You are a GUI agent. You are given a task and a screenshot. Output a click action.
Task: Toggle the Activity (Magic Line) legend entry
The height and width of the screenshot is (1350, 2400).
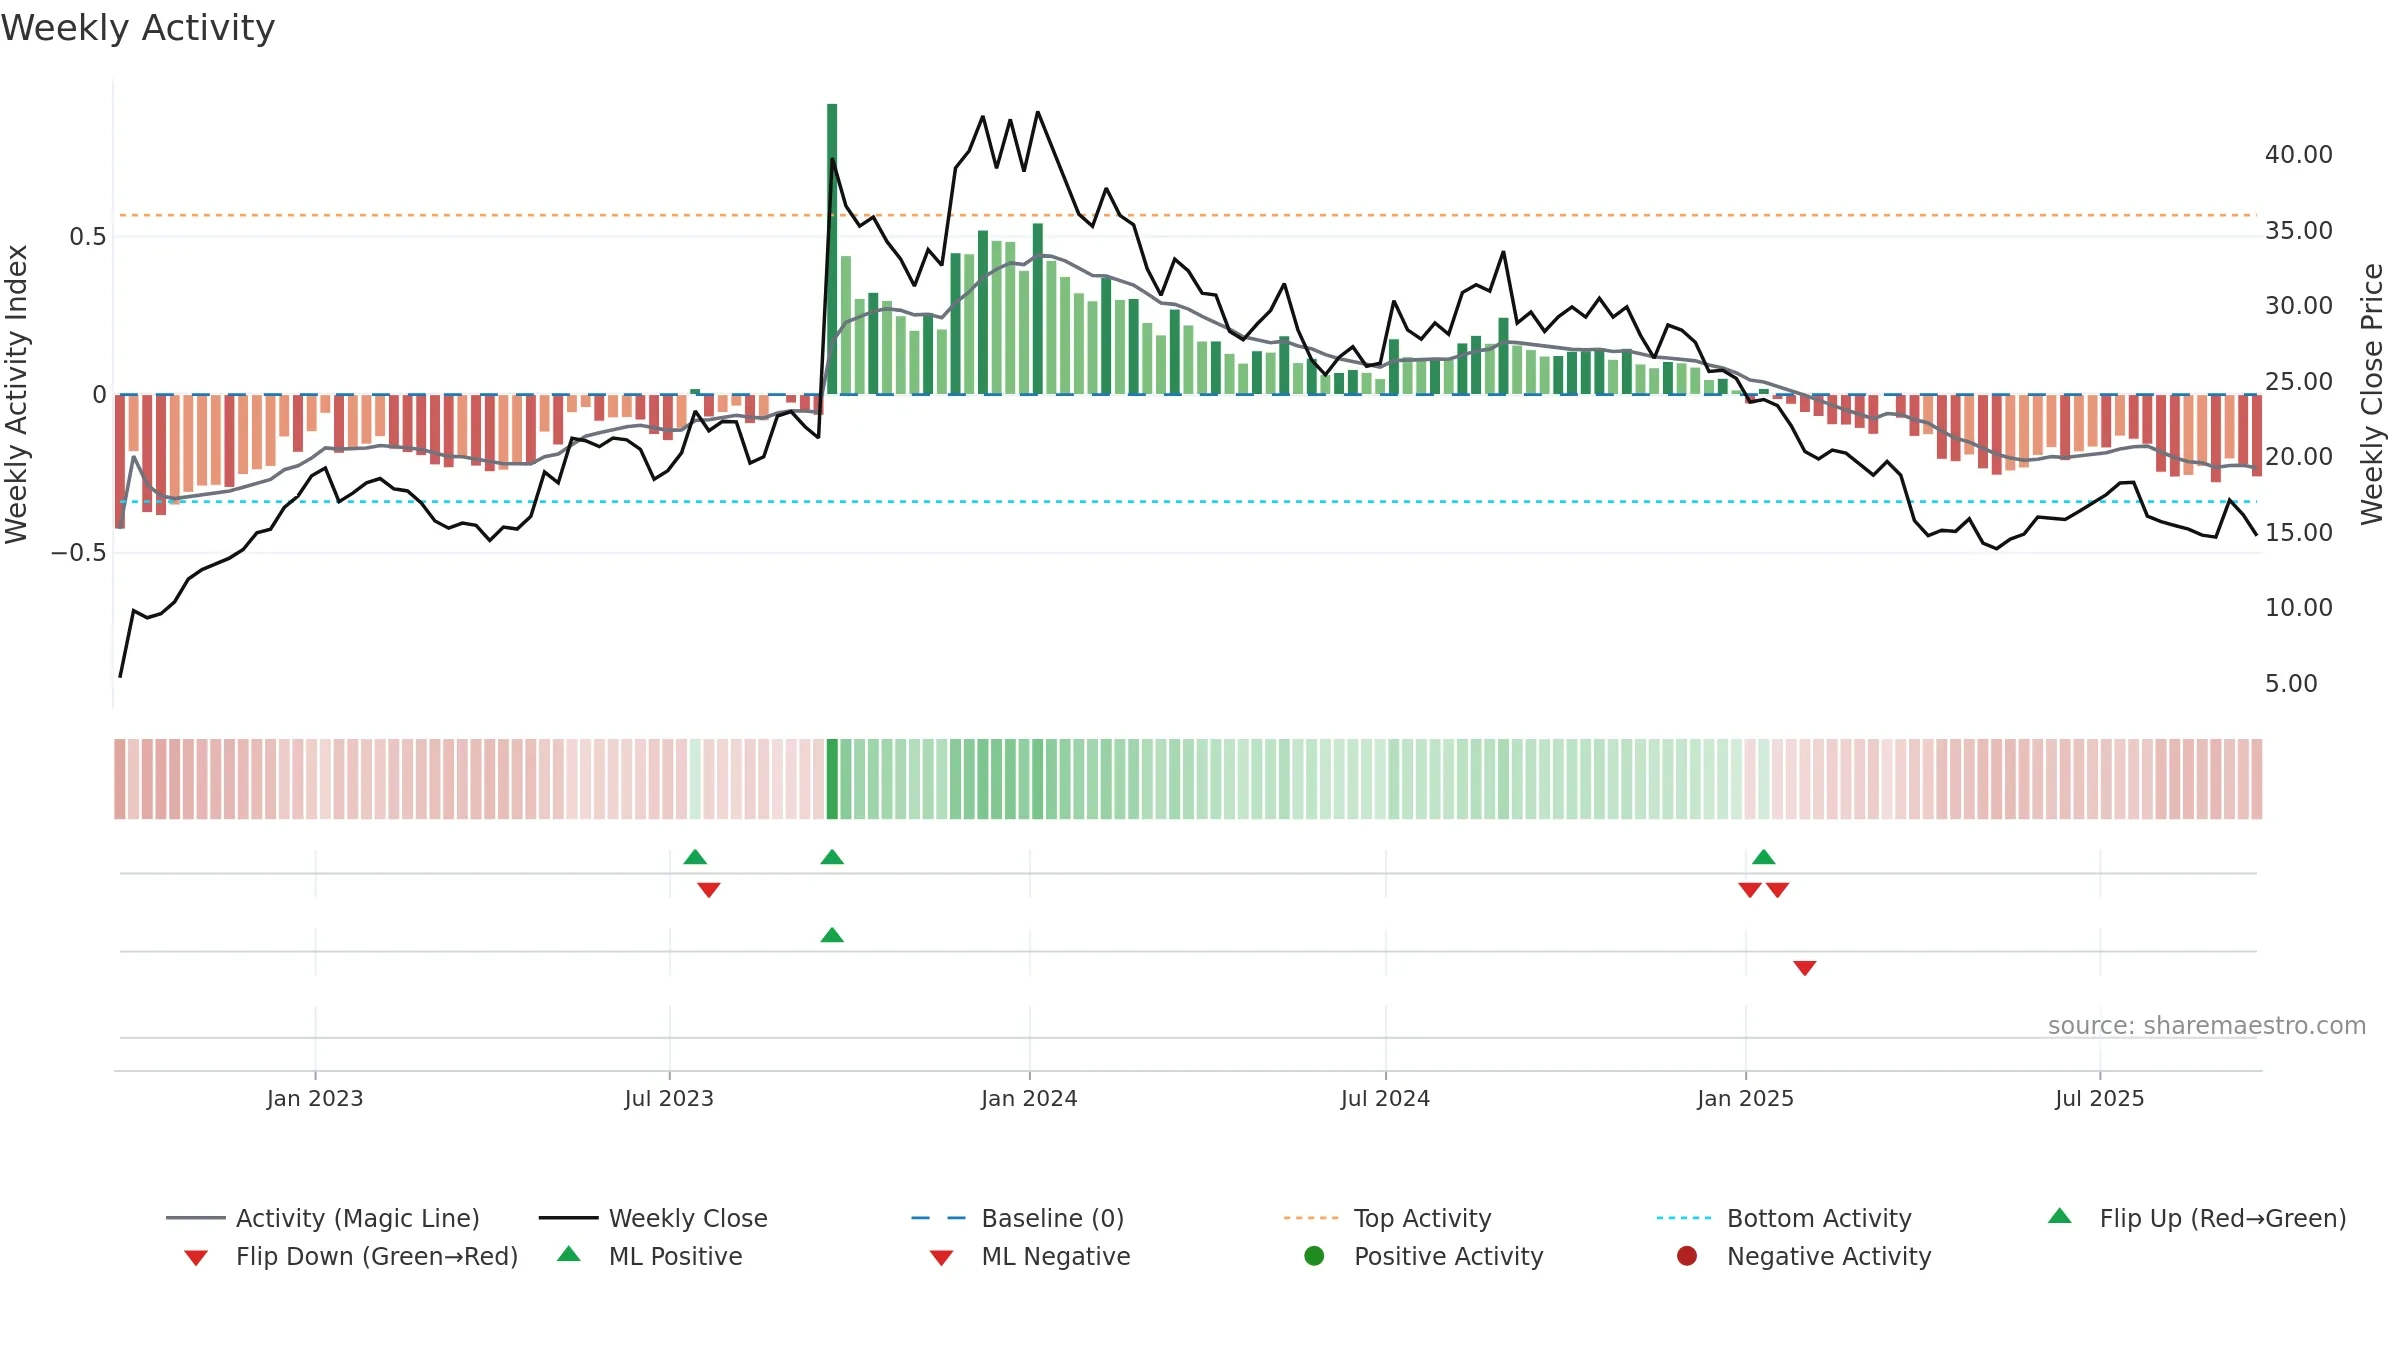tap(323, 1218)
